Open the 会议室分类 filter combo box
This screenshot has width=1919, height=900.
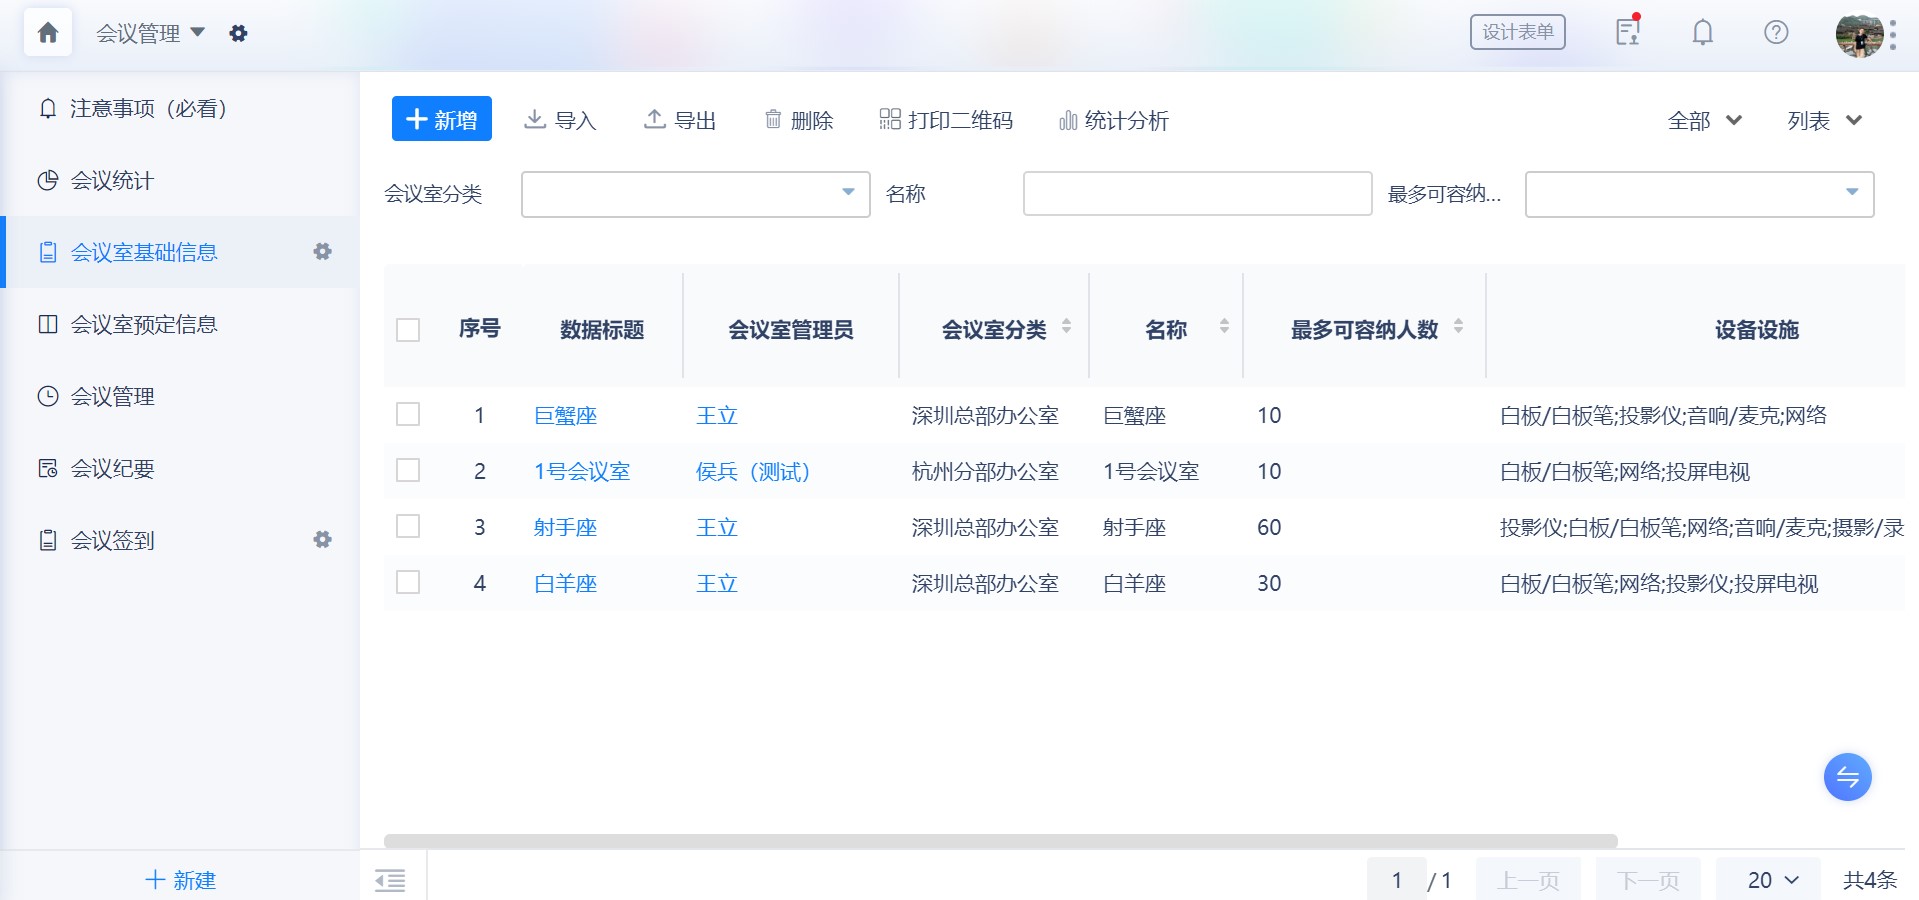click(696, 194)
